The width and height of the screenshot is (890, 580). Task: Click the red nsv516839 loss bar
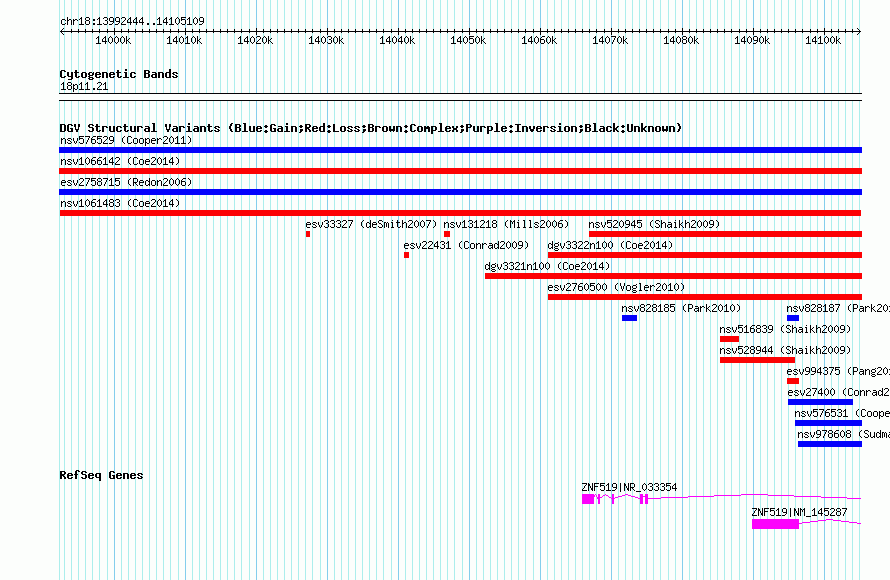click(729, 339)
